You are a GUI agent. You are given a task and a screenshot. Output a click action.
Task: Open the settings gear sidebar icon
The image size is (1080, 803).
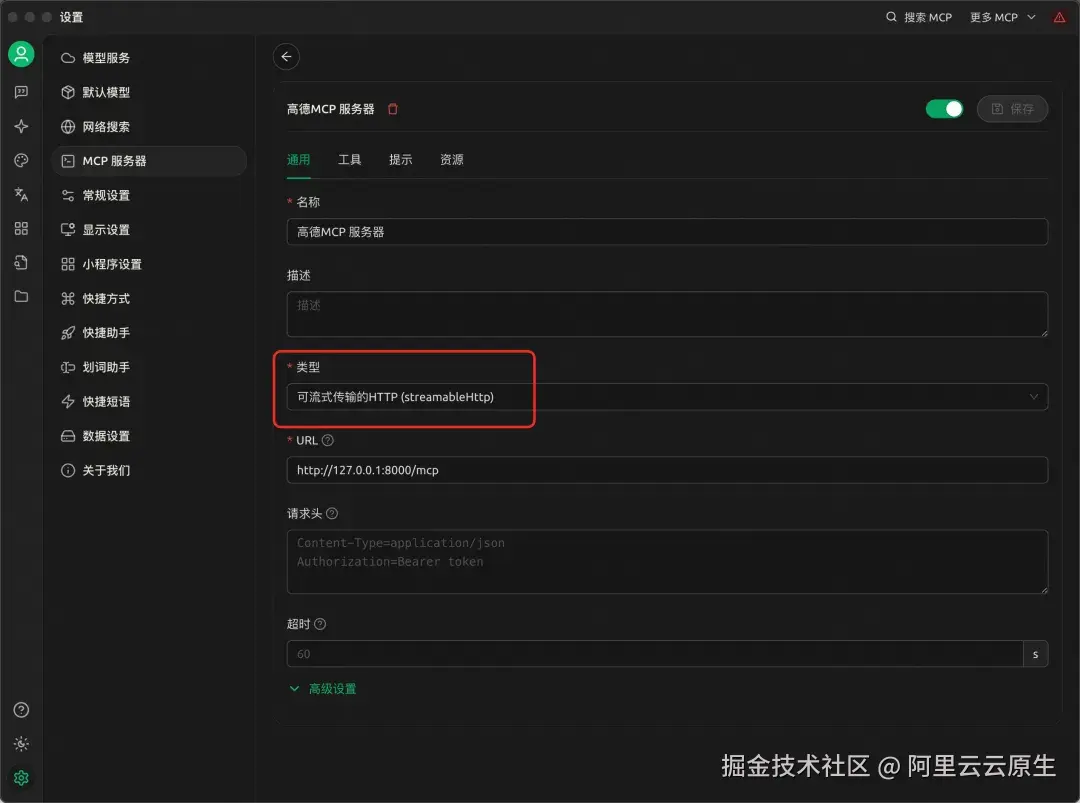[x=21, y=778]
